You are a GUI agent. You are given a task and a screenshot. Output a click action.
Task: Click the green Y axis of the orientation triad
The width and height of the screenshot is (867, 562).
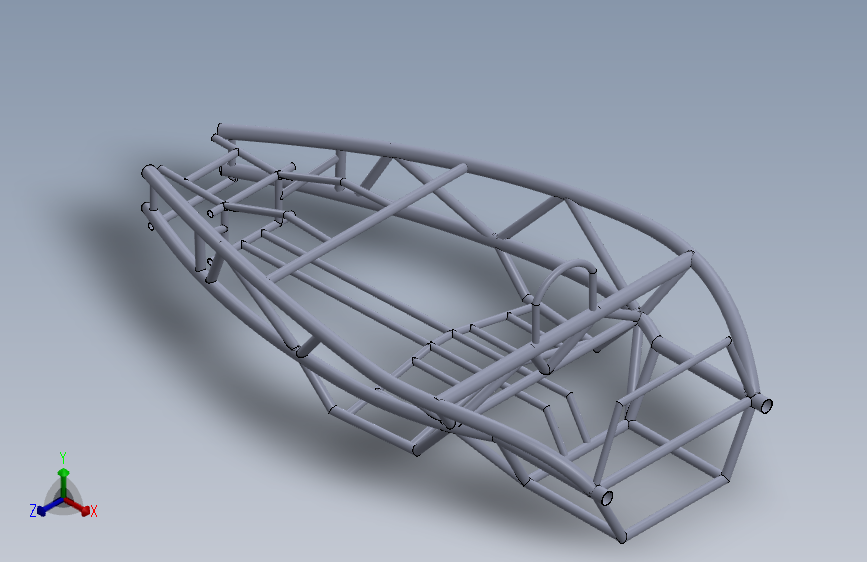[x=64, y=482]
